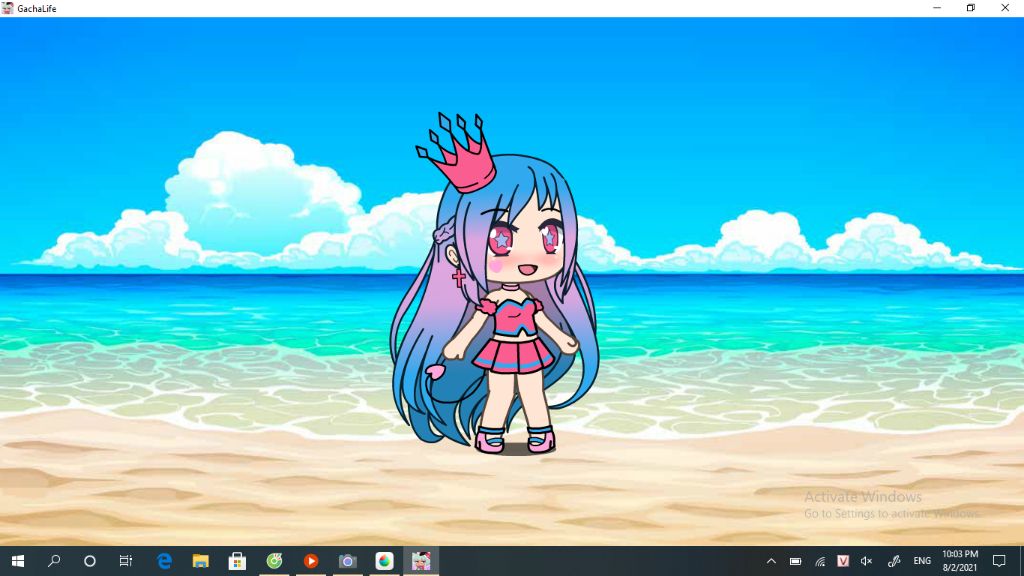Open Cortana circle on taskbar
This screenshot has height=576, width=1024.
(x=90, y=561)
